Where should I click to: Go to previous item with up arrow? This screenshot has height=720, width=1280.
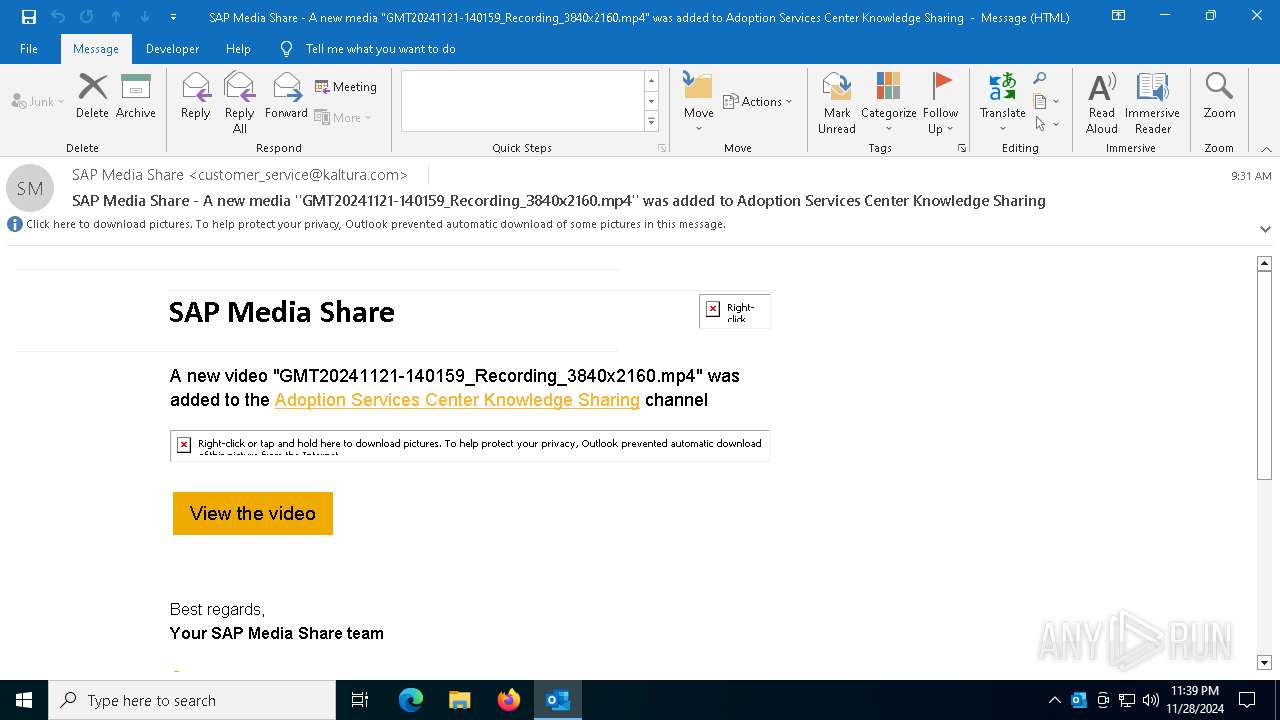click(115, 17)
